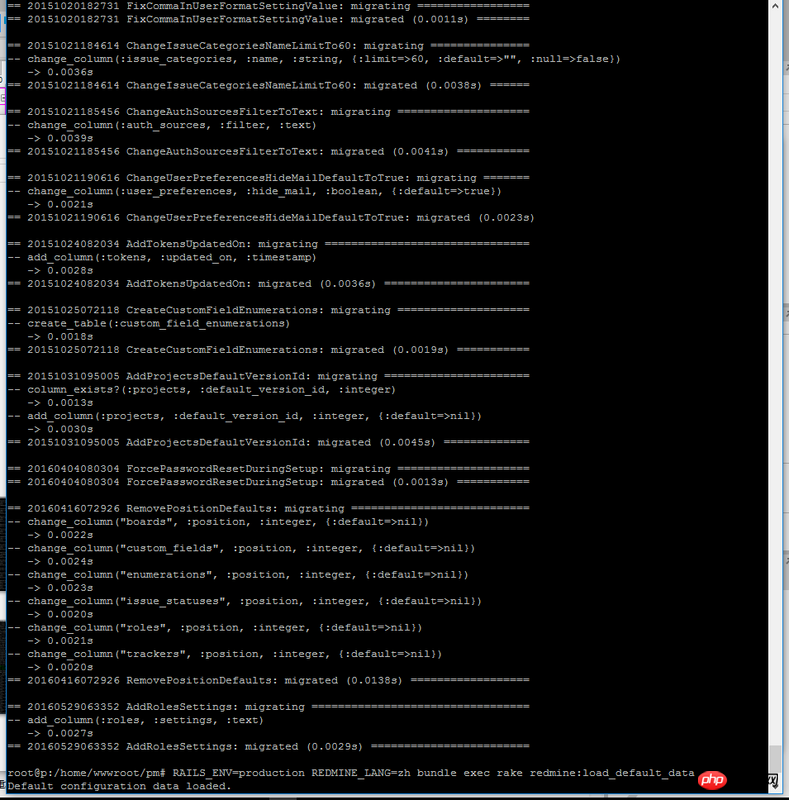Click the 'rake redmine:load_default_data' command line

(x=351, y=773)
